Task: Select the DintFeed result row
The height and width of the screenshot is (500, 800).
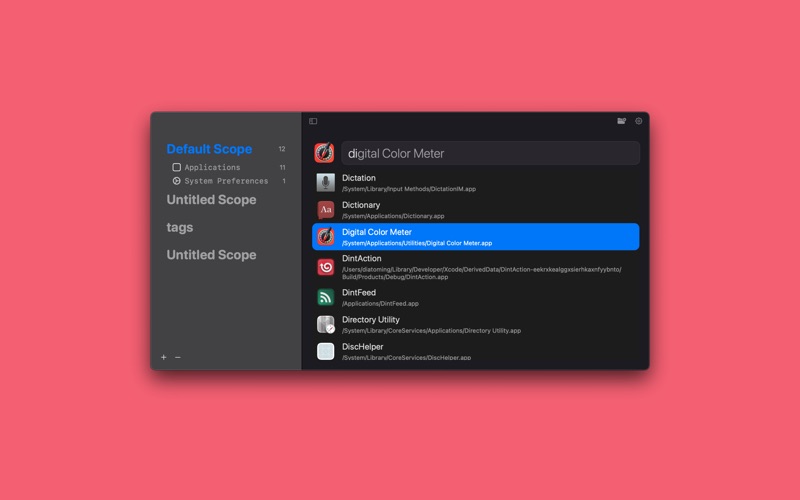Action: [x=476, y=297]
